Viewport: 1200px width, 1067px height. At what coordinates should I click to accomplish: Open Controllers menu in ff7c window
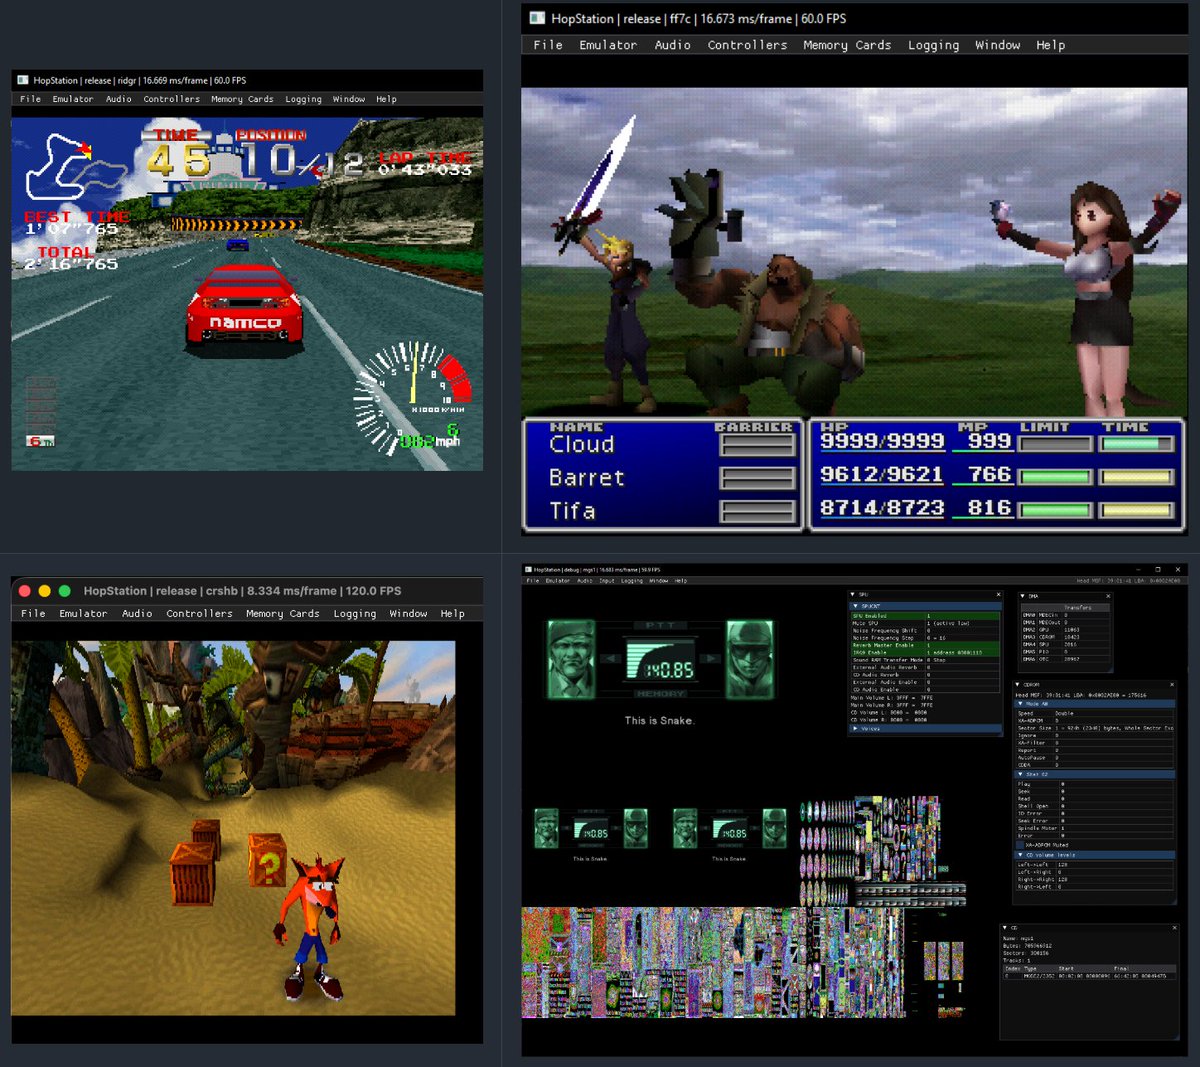pos(747,45)
